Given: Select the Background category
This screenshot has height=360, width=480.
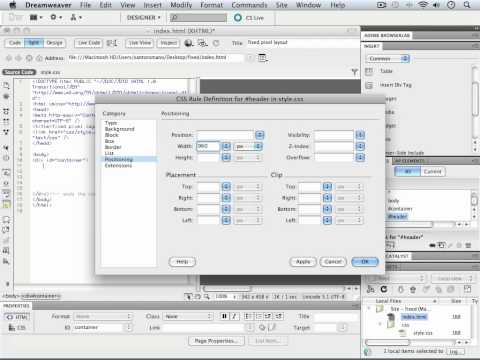Looking at the screenshot, I should pos(120,129).
